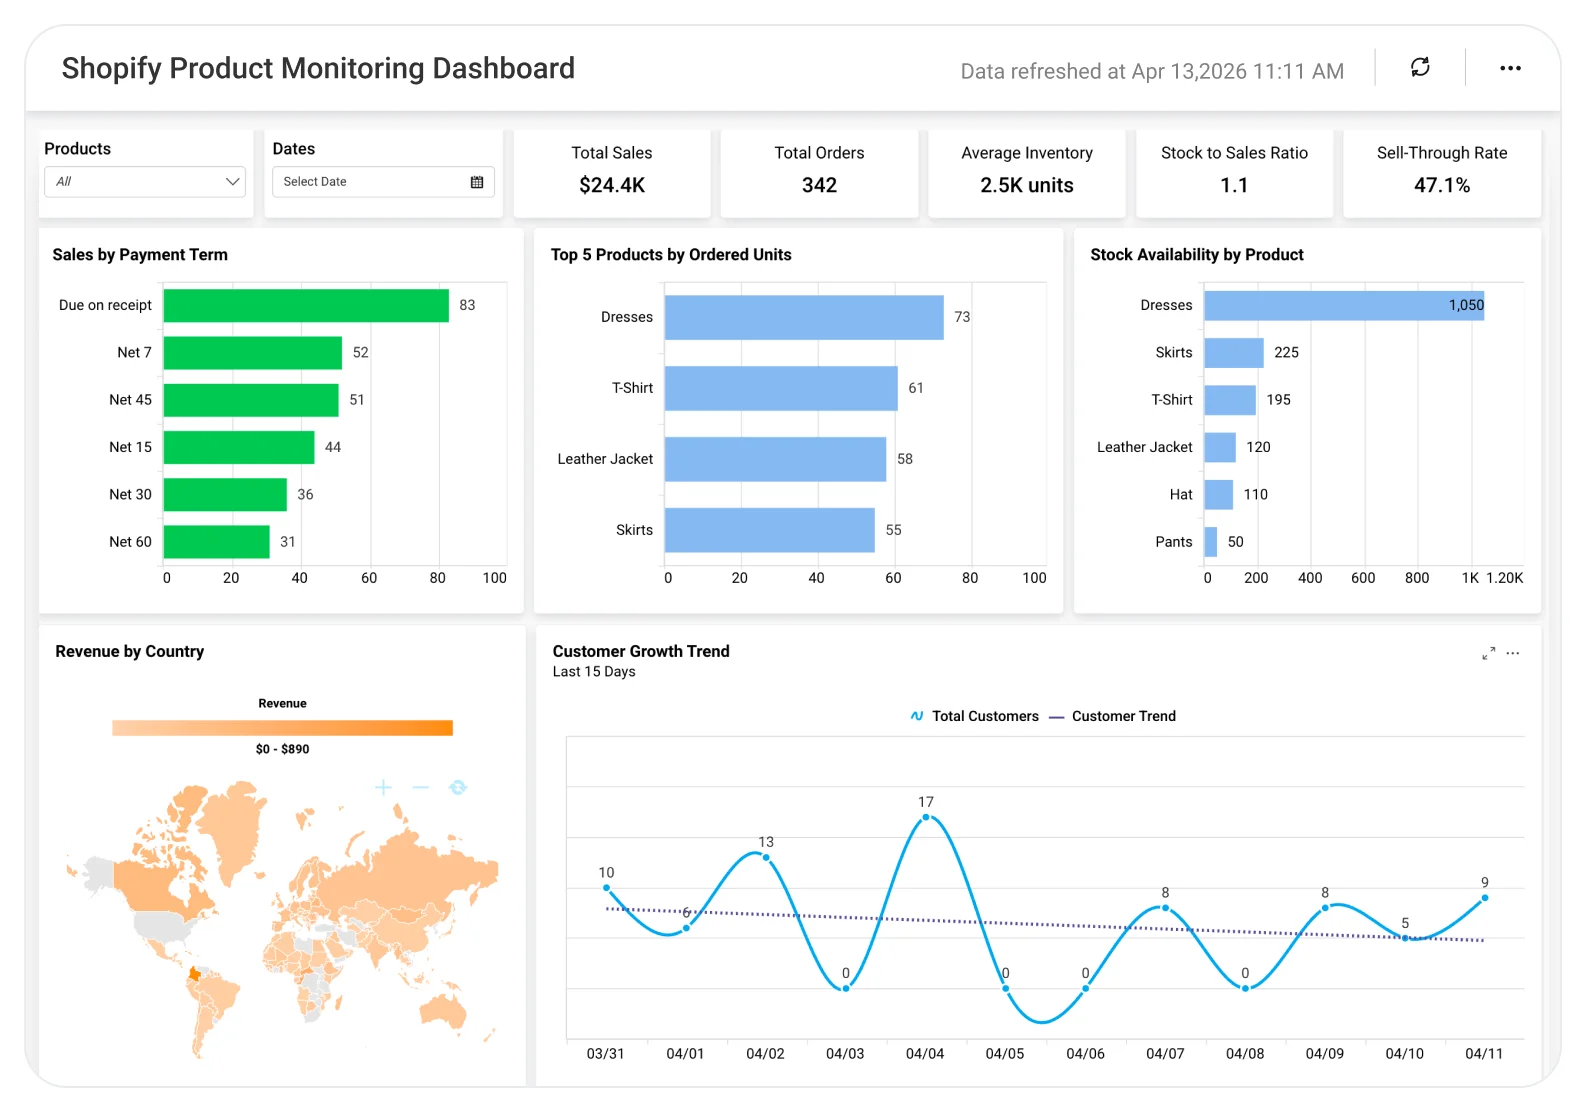The image size is (1586, 1112).
Task: Click the 04/04 data point labeled 17
Action: click(926, 817)
